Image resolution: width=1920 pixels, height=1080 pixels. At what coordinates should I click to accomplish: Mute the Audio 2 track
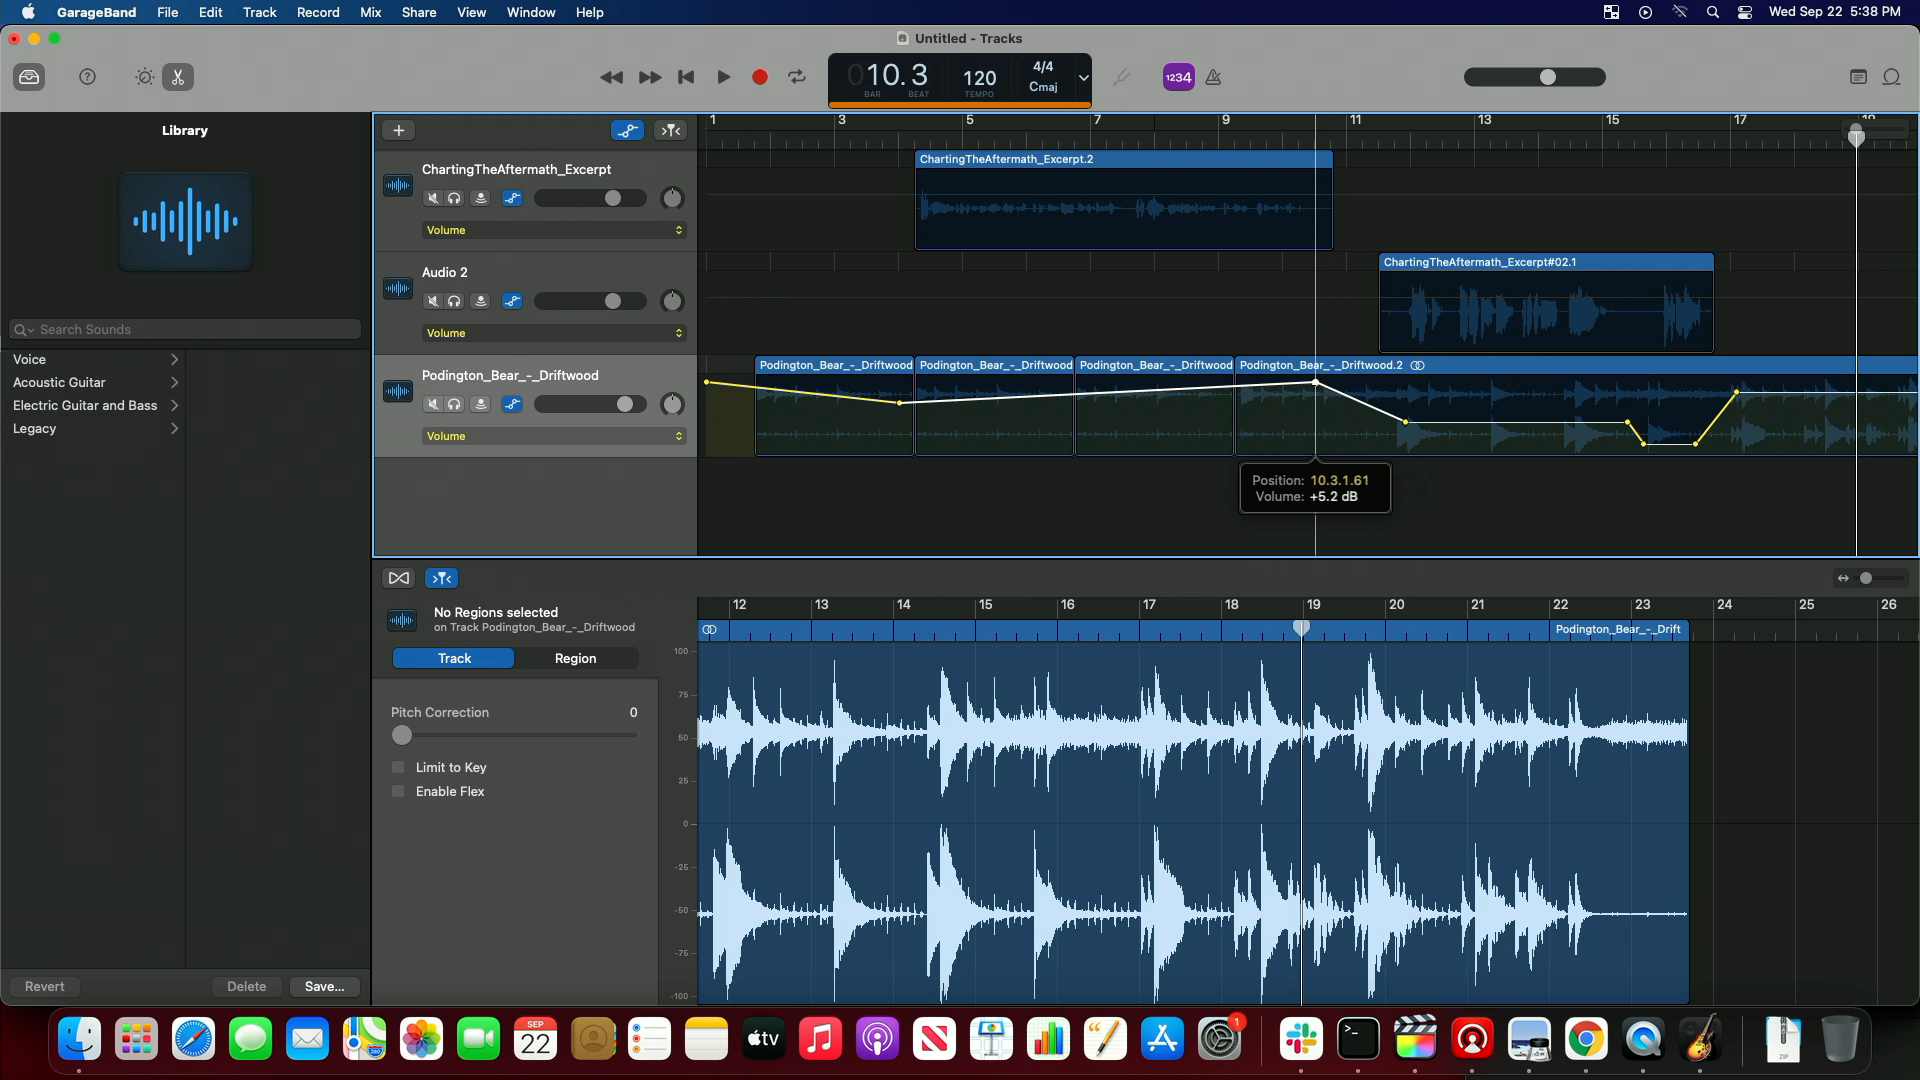tap(432, 301)
